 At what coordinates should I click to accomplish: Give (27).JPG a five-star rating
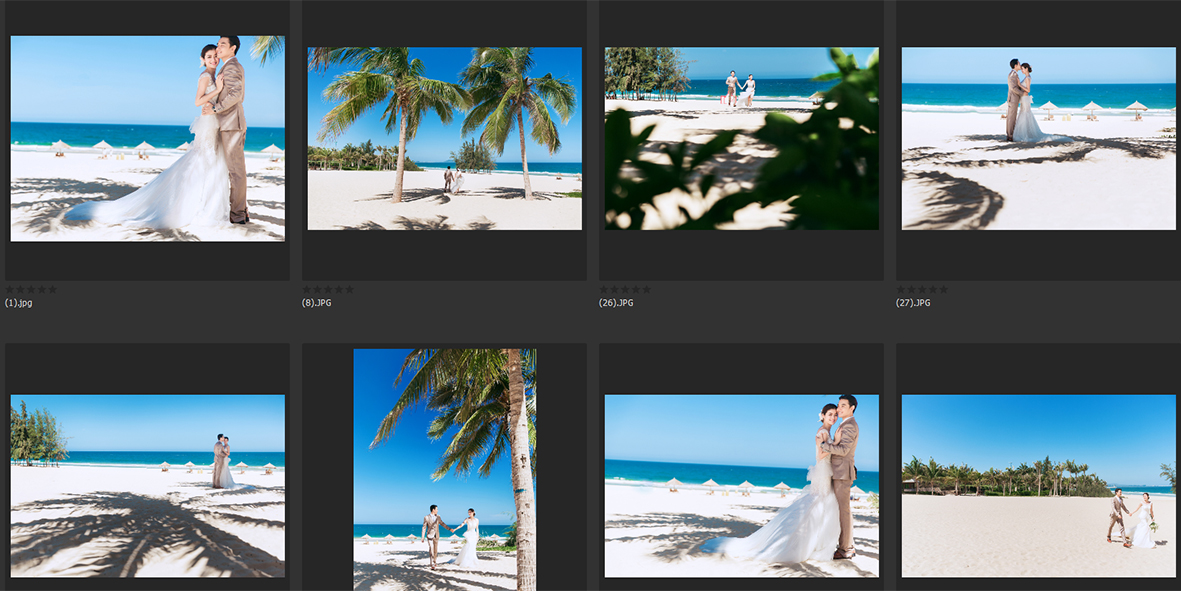[943, 289]
